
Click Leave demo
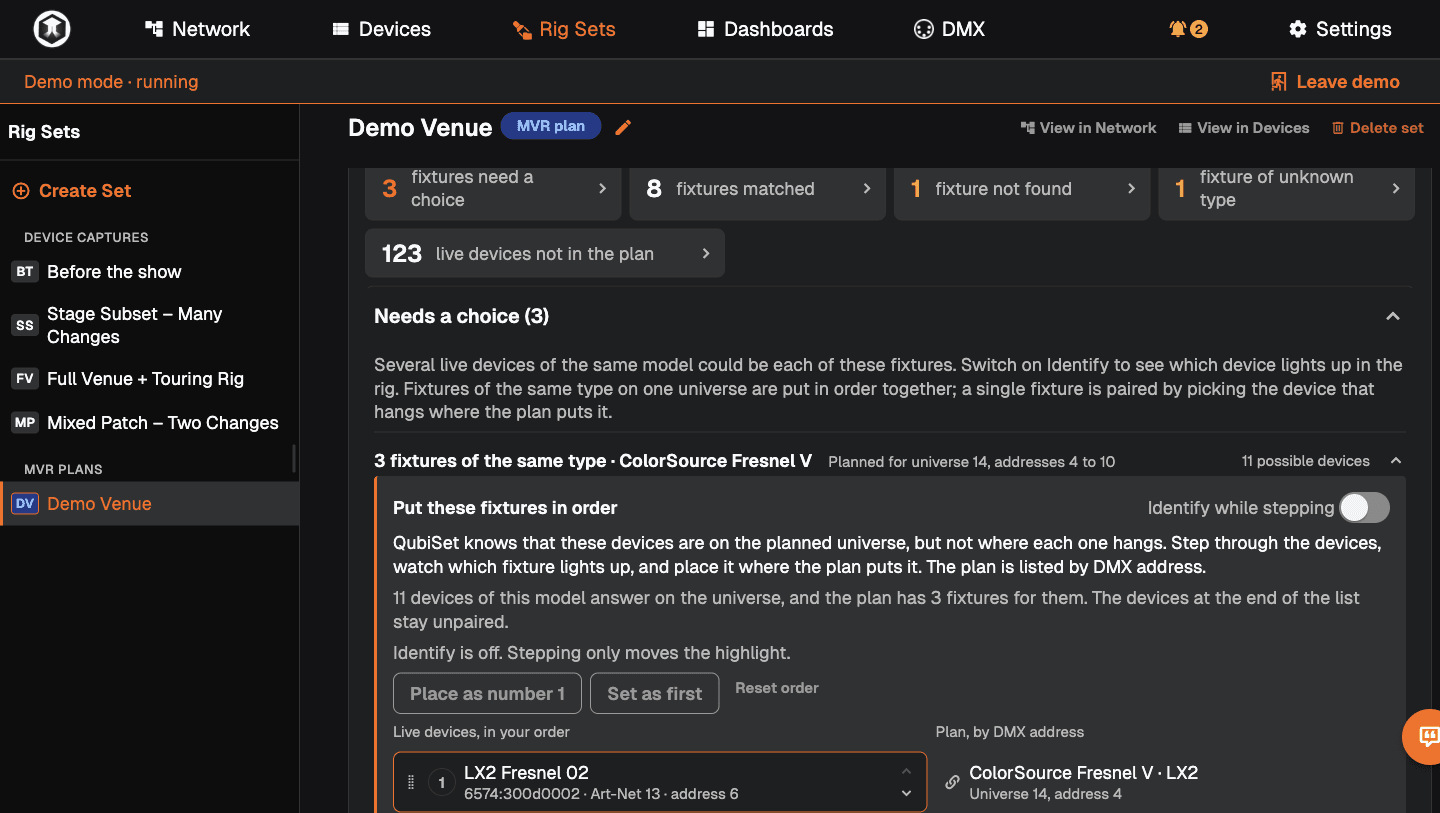(x=1334, y=82)
